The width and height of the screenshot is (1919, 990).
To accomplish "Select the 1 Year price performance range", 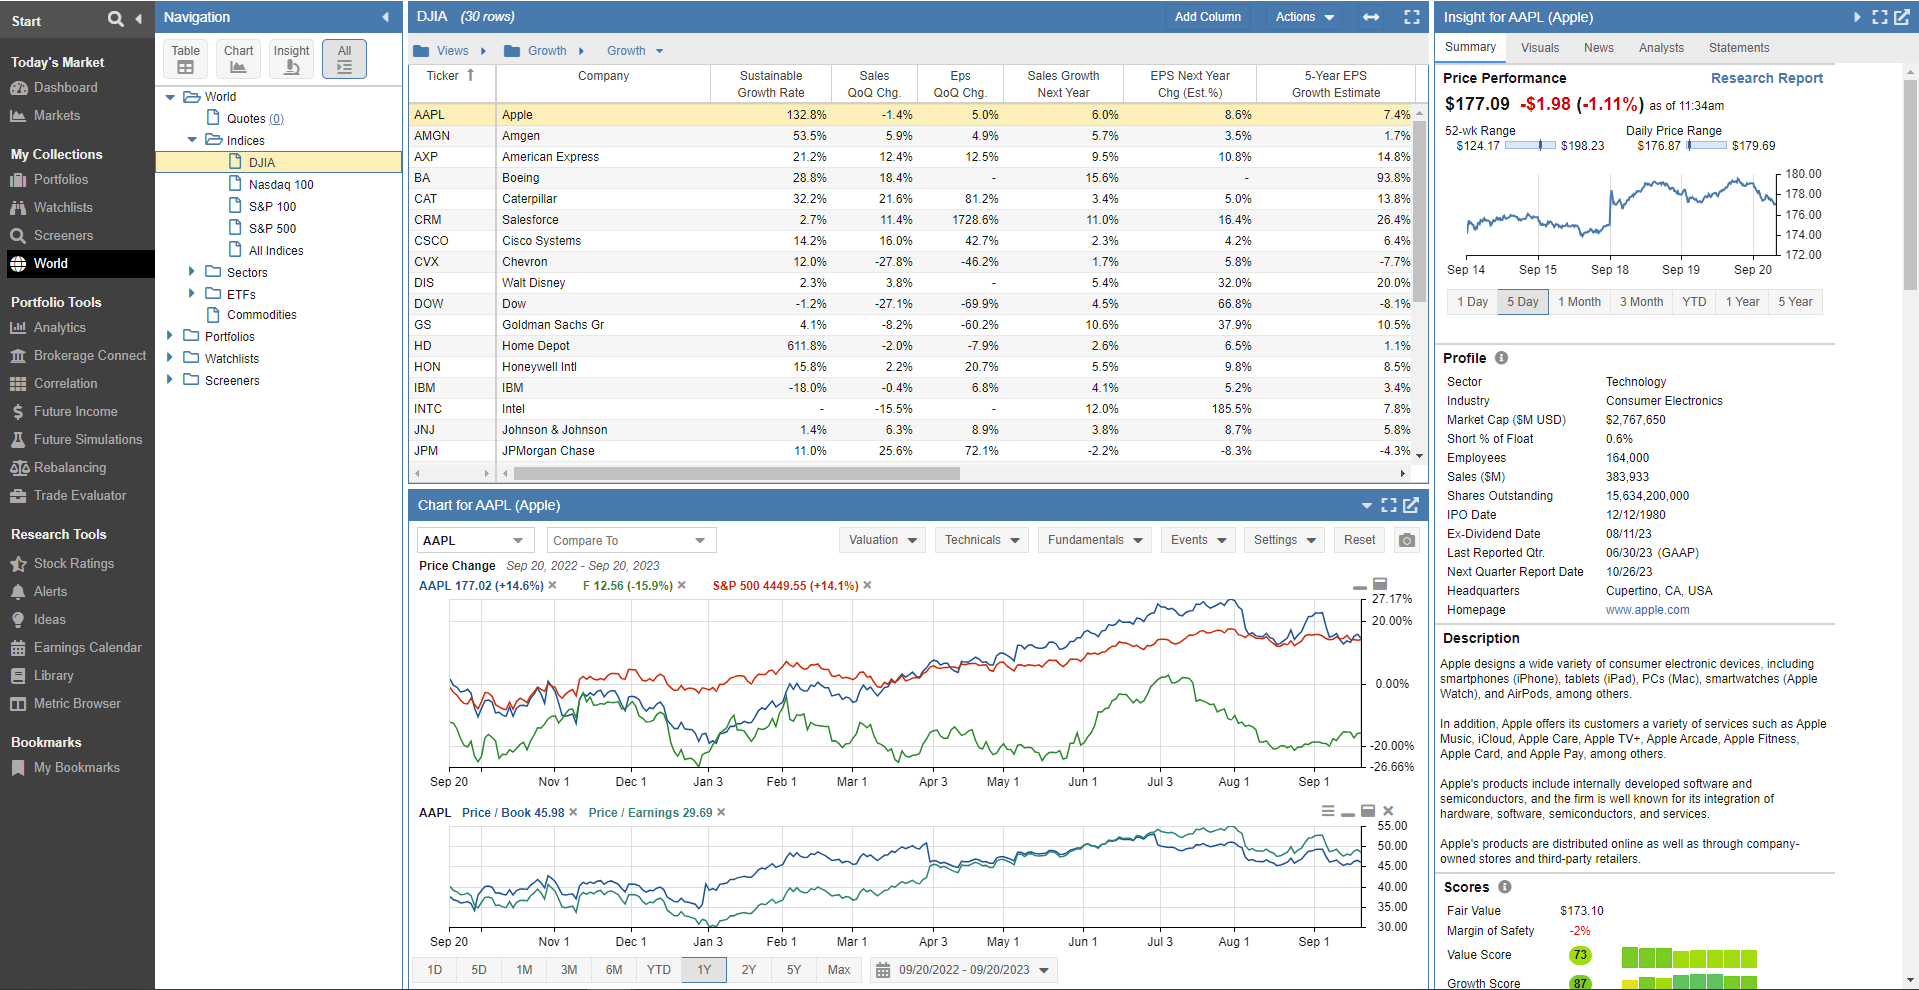I will click(x=1742, y=302).
